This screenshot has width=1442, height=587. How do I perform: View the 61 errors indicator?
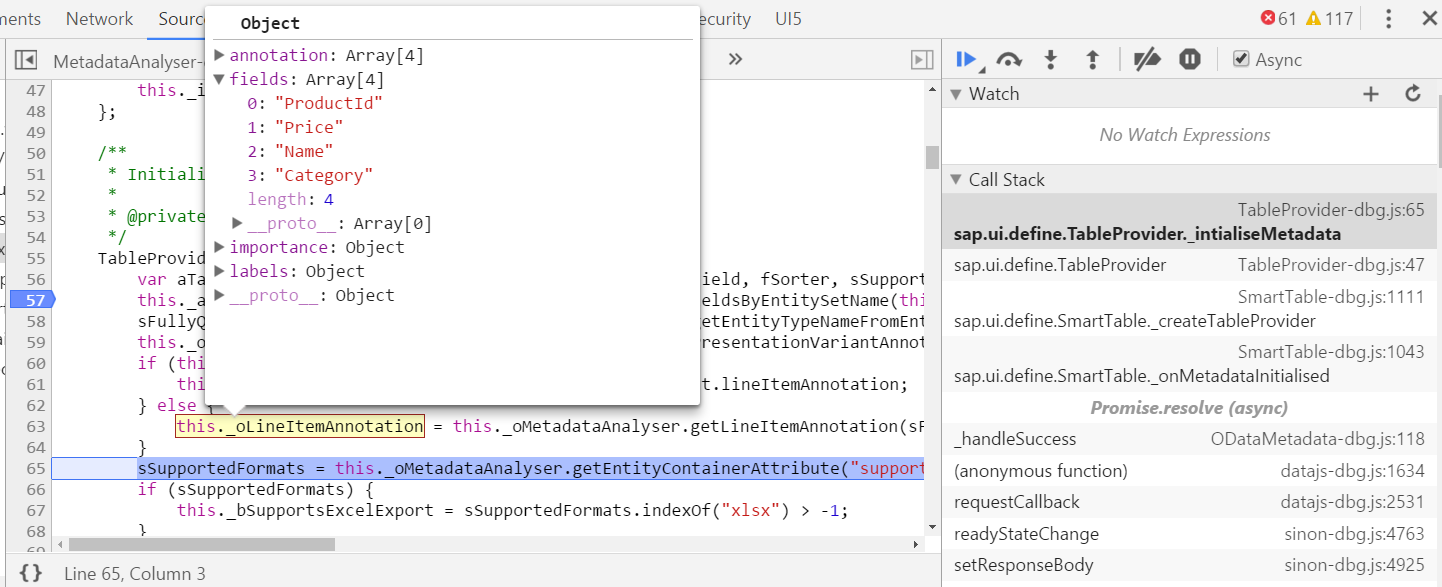[x=1279, y=19]
